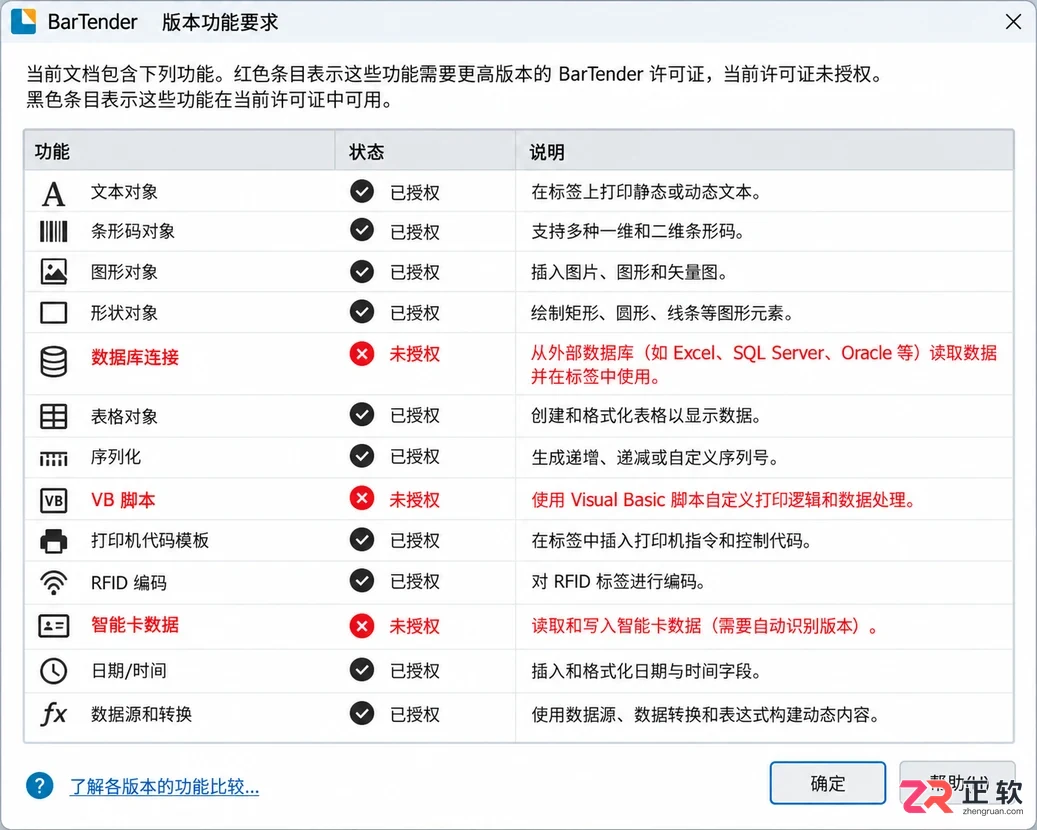Click description 插入和格式化日期与时间字段
The width and height of the screenshot is (1037, 830).
(x=646, y=671)
